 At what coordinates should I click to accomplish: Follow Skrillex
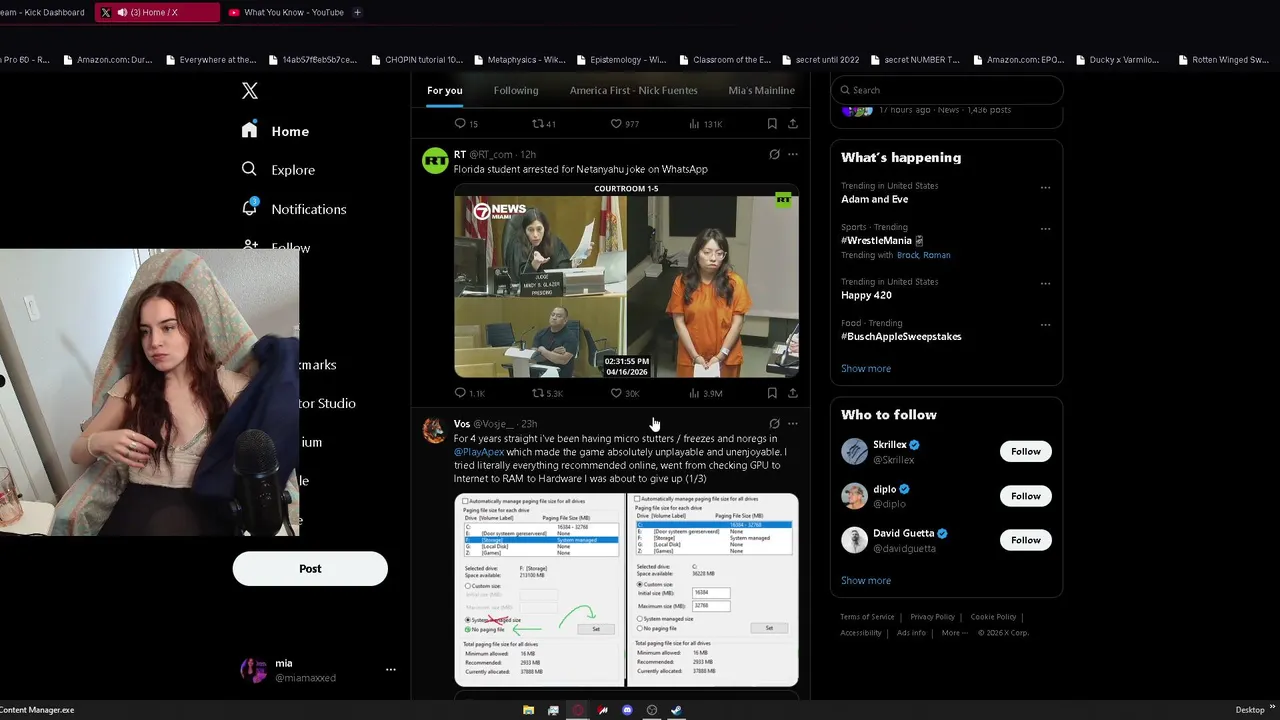click(x=1026, y=451)
